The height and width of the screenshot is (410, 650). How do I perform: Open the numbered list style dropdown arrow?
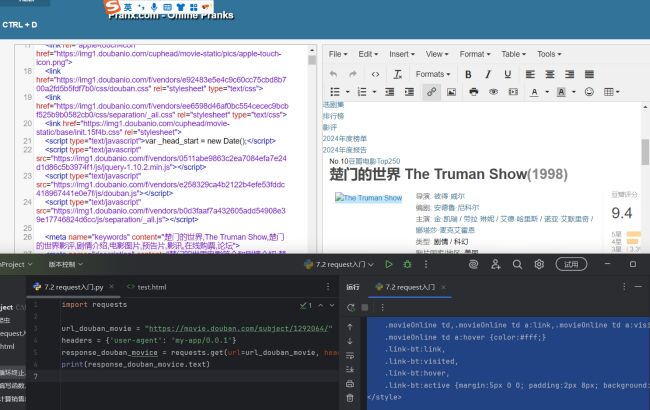coord(374,92)
